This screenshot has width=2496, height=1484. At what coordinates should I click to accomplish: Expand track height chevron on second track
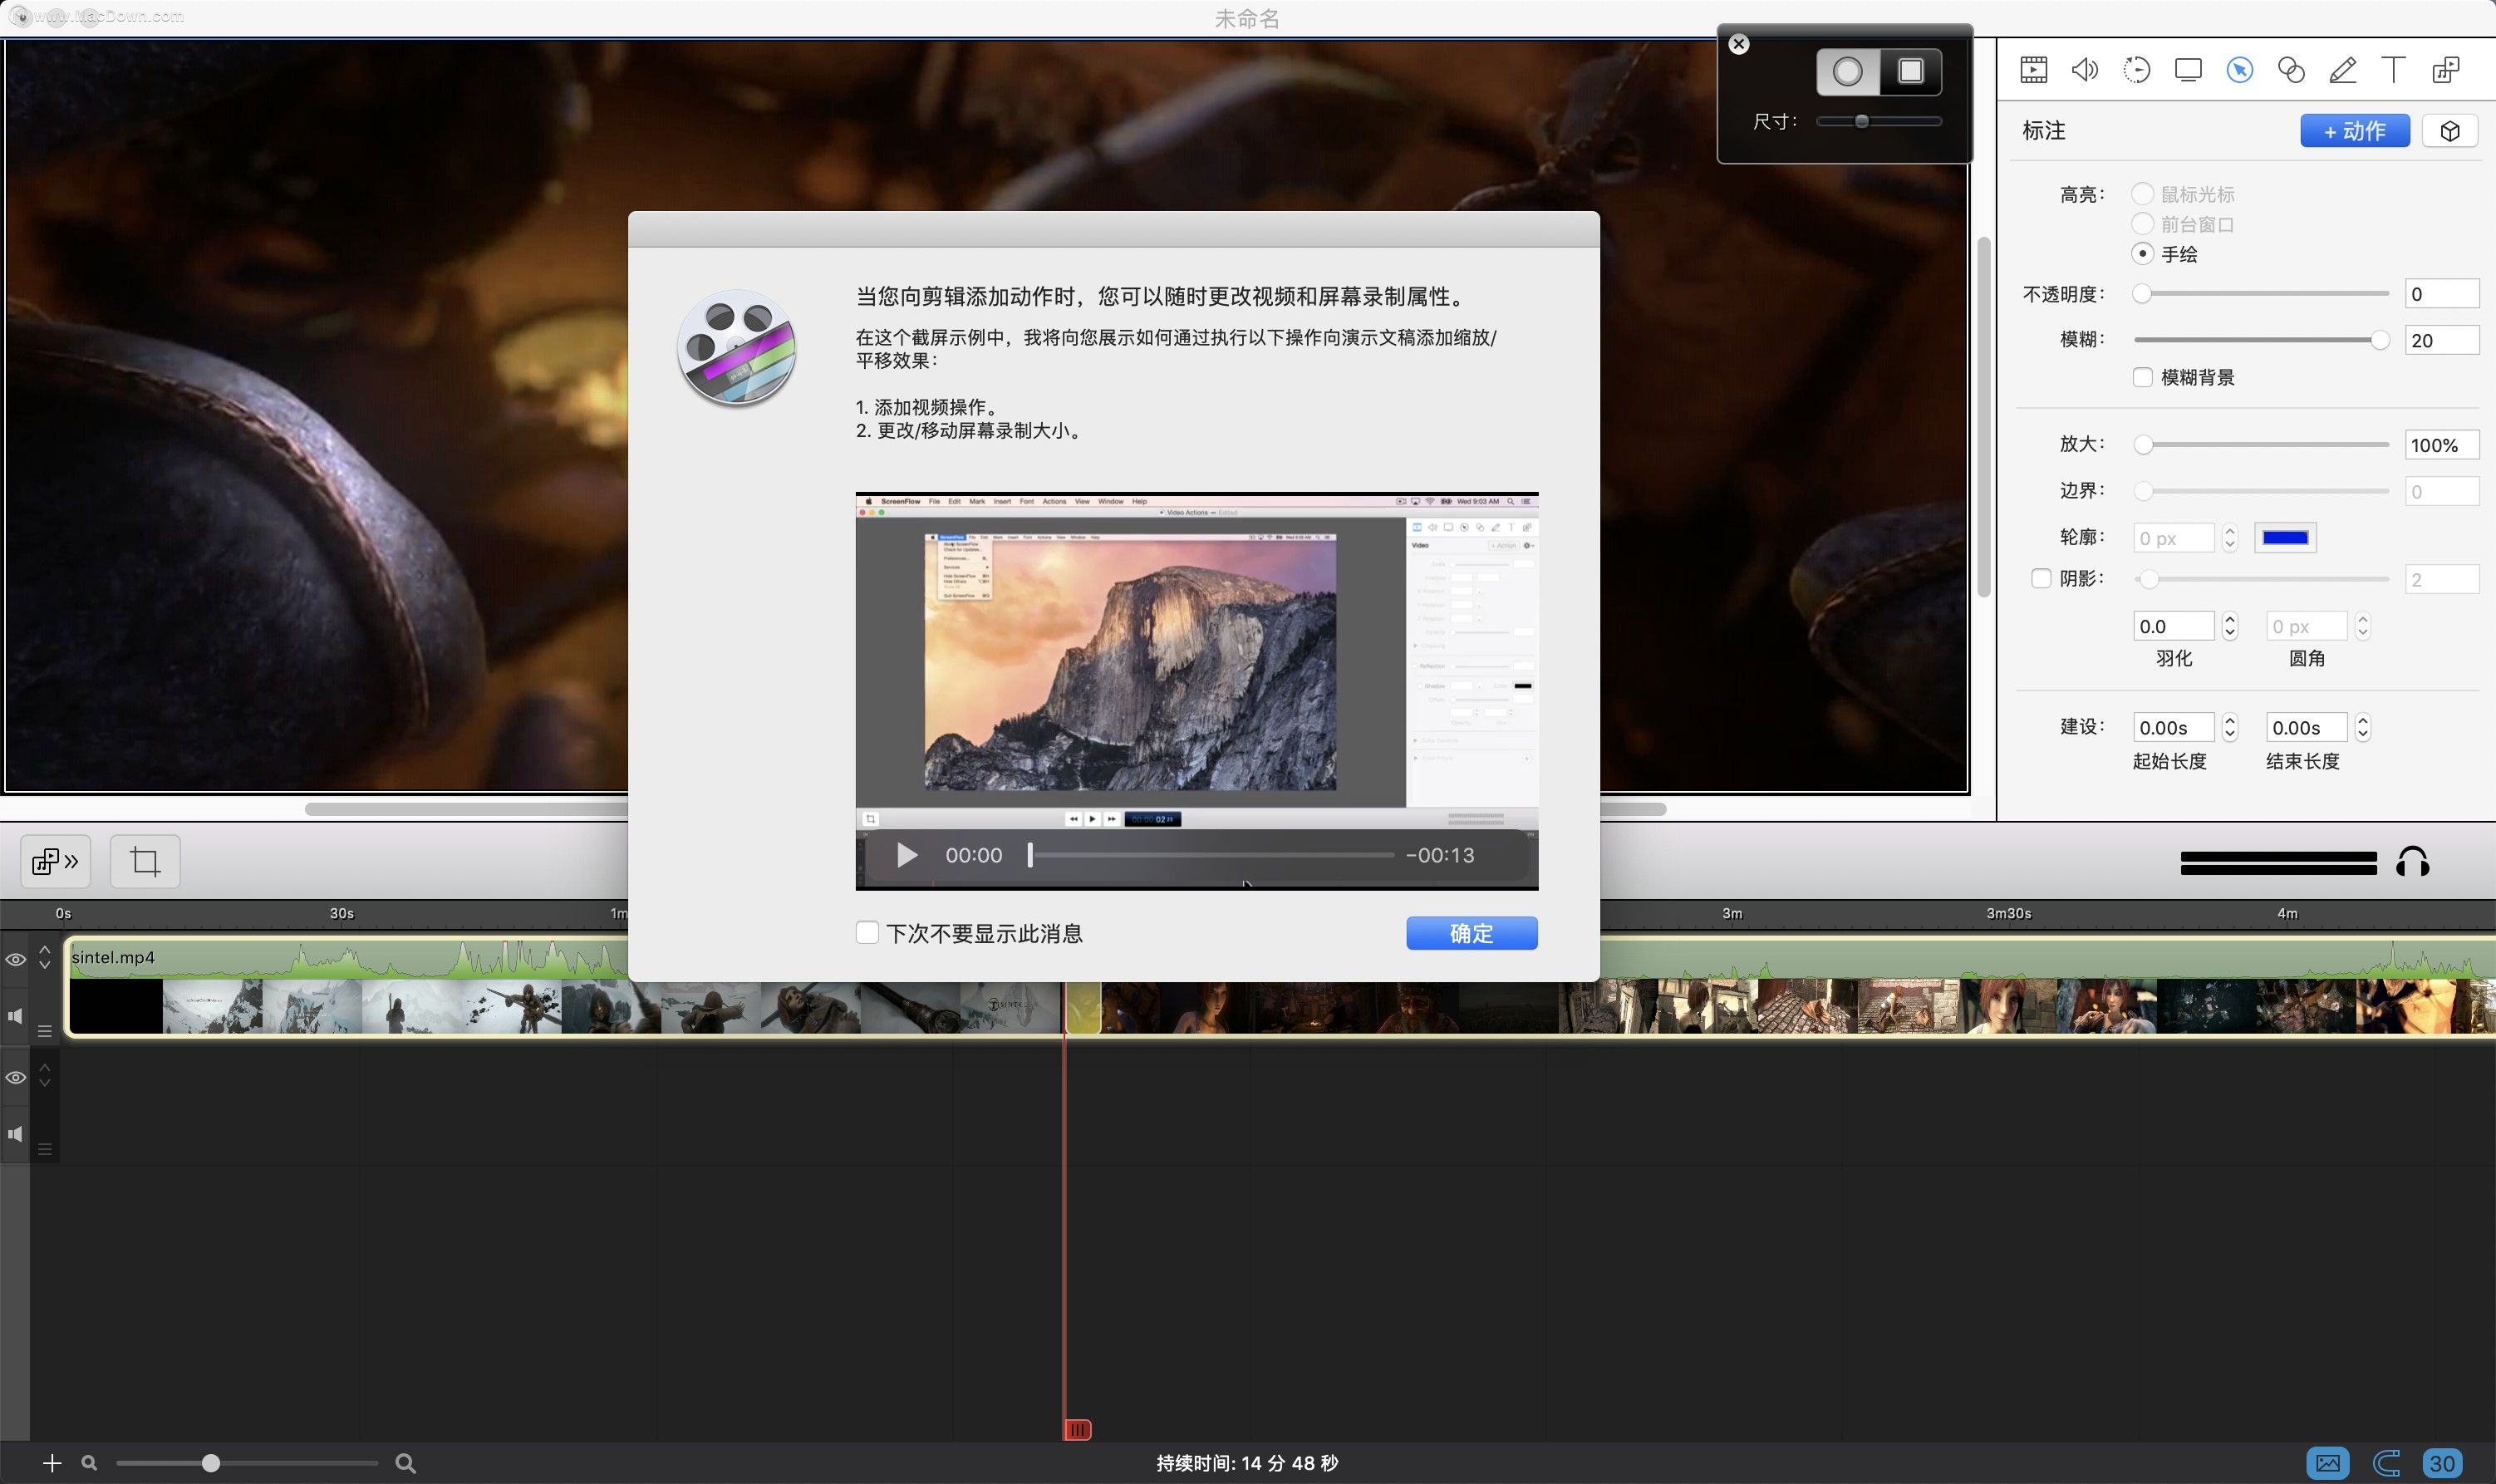tap(45, 1075)
